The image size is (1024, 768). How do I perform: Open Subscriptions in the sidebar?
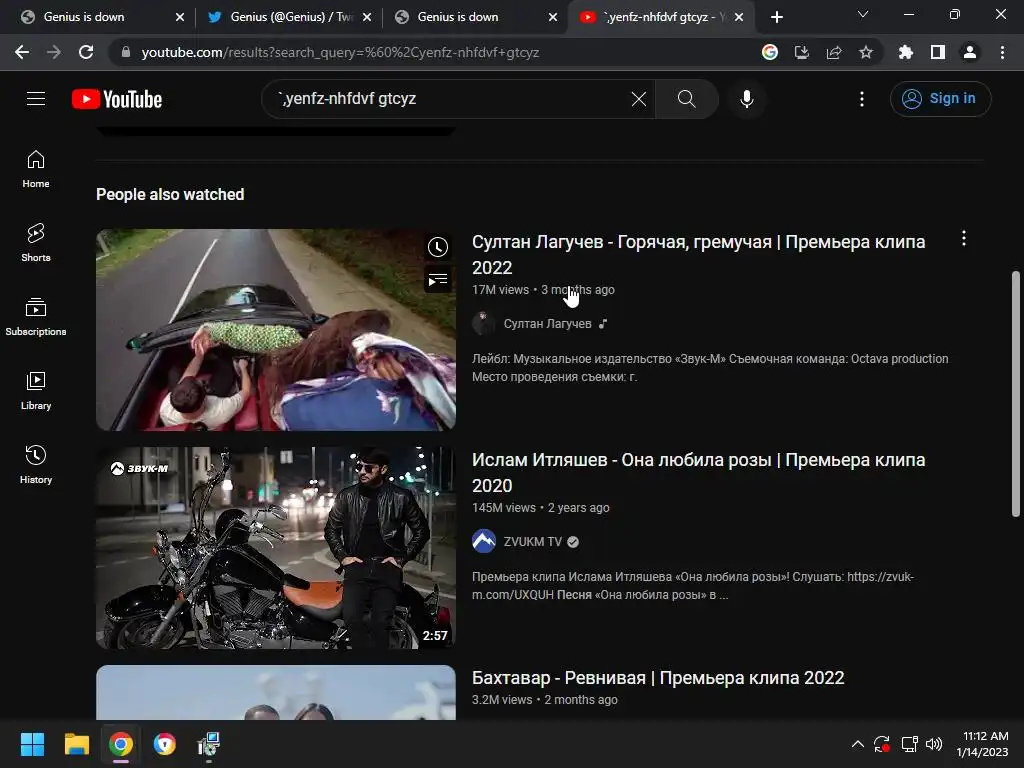pyautogui.click(x=36, y=316)
